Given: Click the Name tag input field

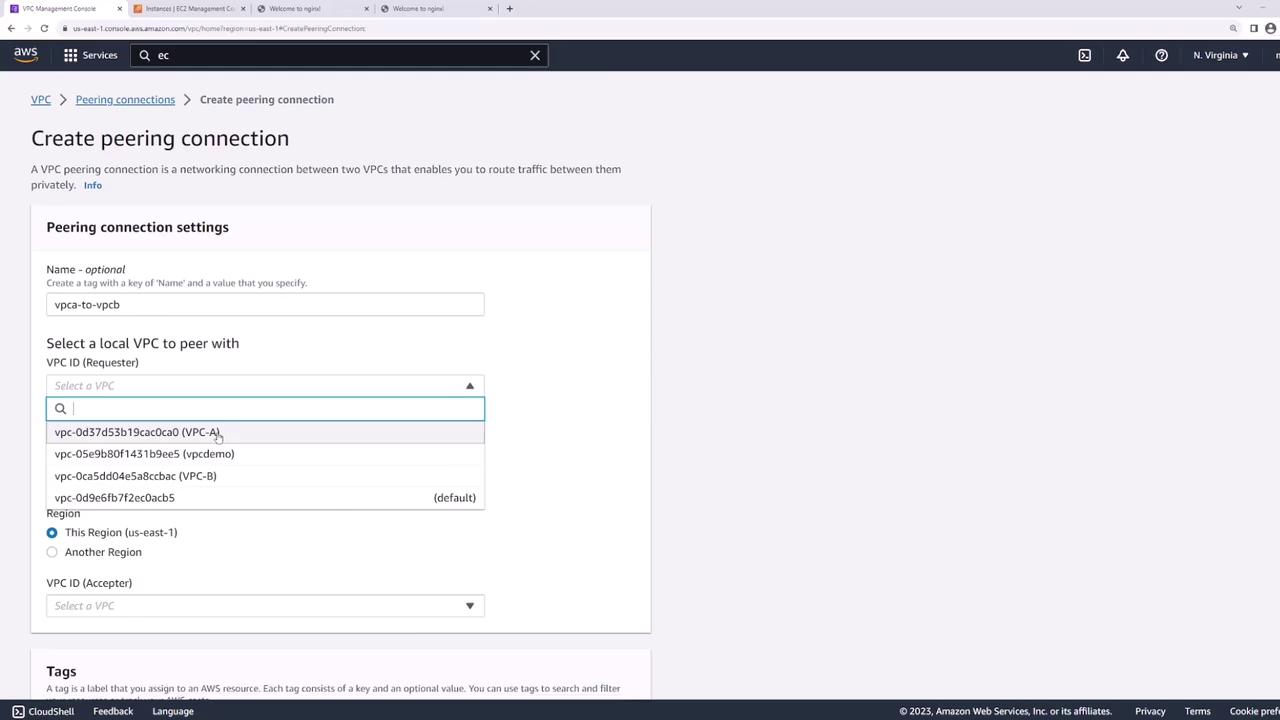Looking at the screenshot, I should tap(265, 305).
